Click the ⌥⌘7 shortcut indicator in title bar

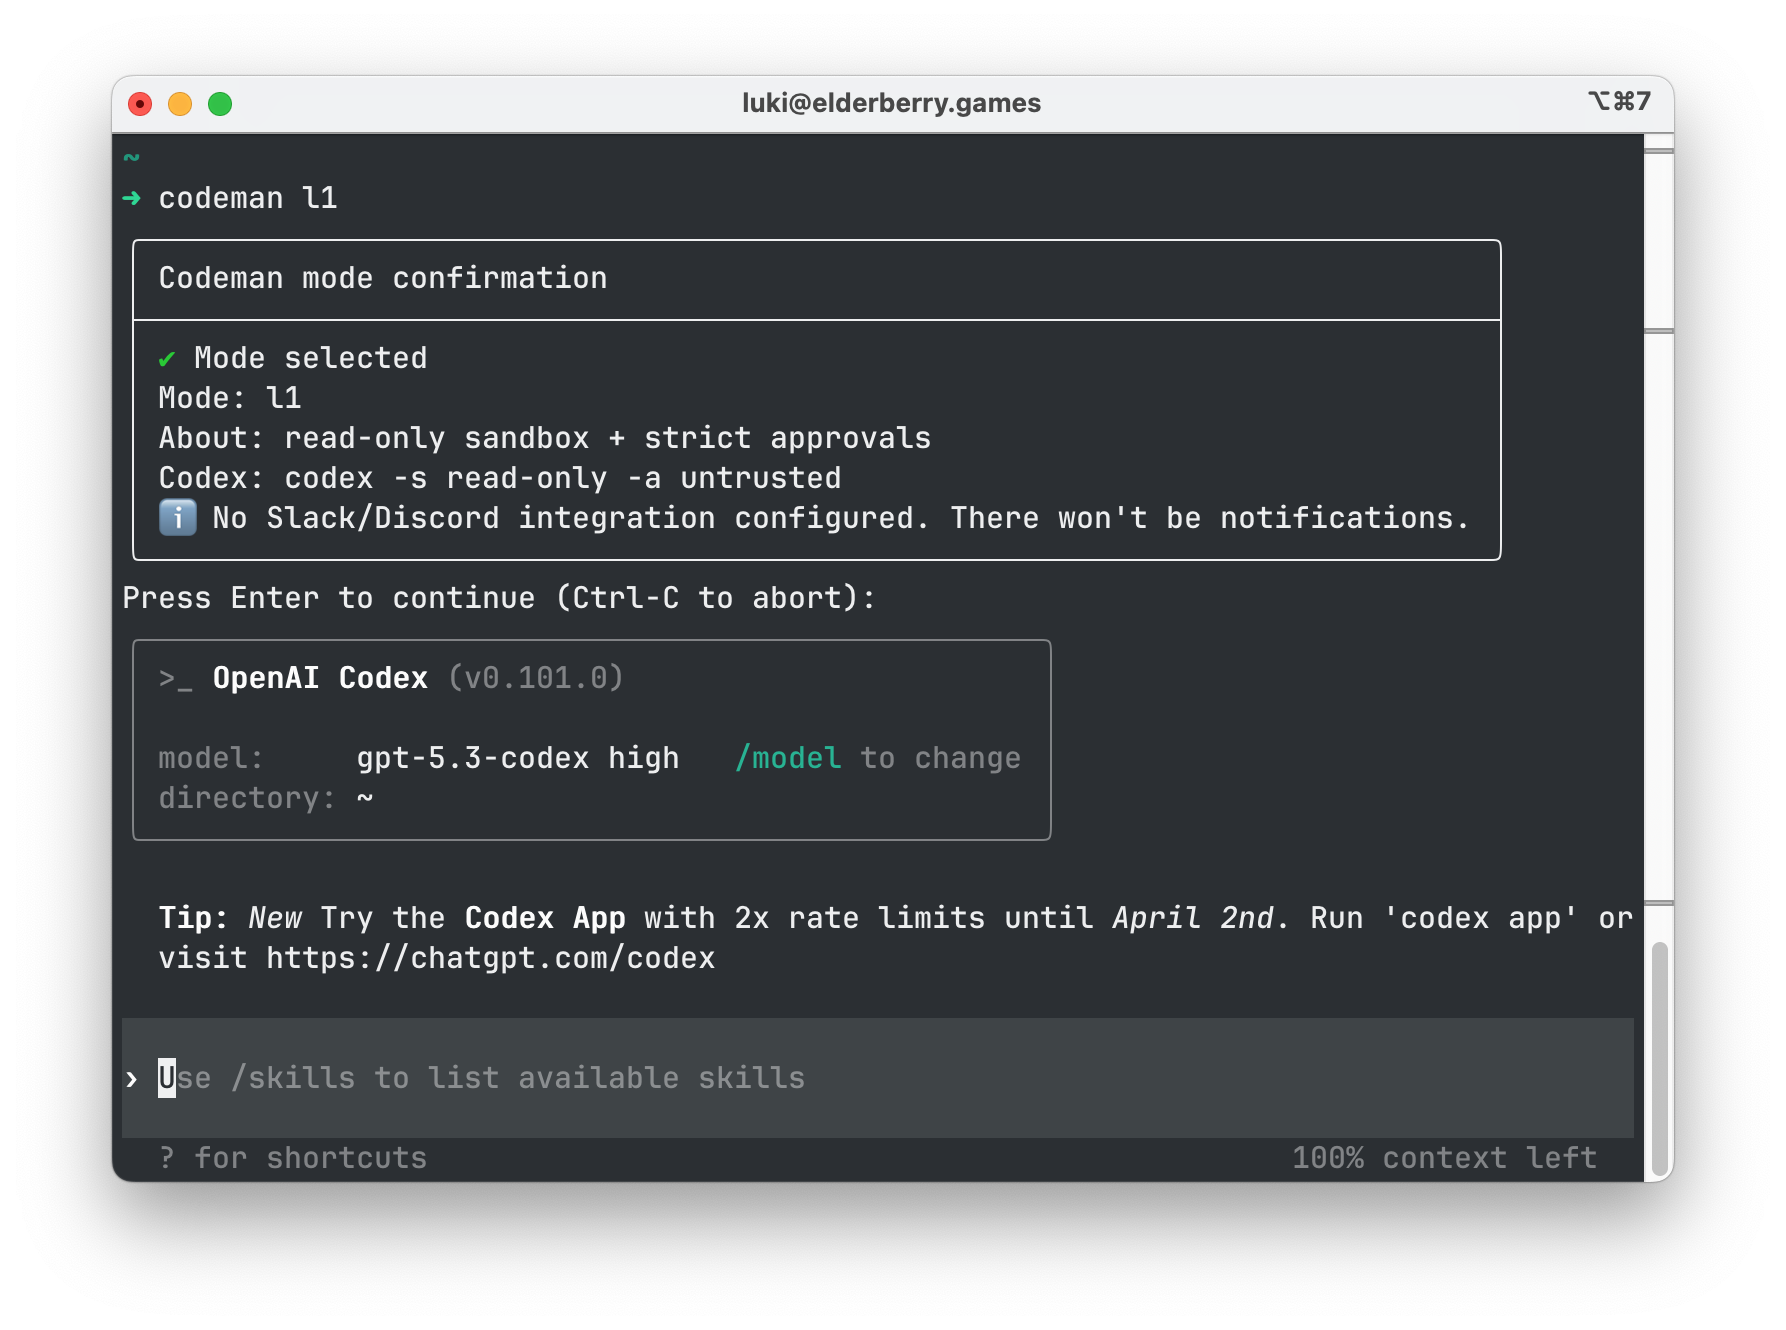pos(1619,102)
